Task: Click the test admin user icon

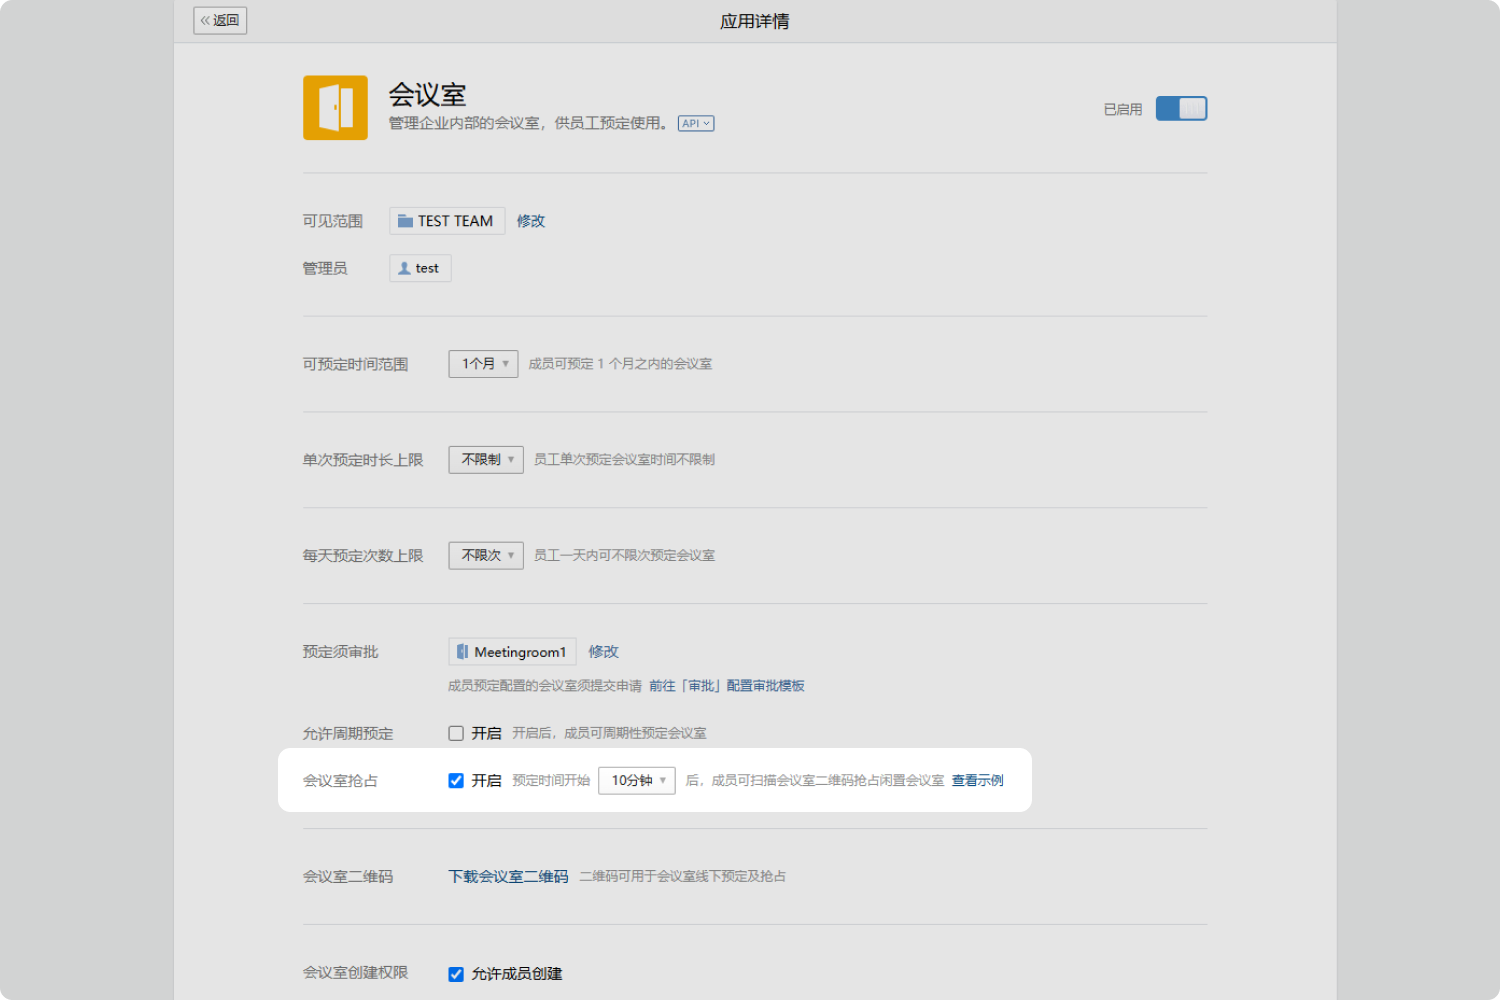Action: (x=404, y=268)
